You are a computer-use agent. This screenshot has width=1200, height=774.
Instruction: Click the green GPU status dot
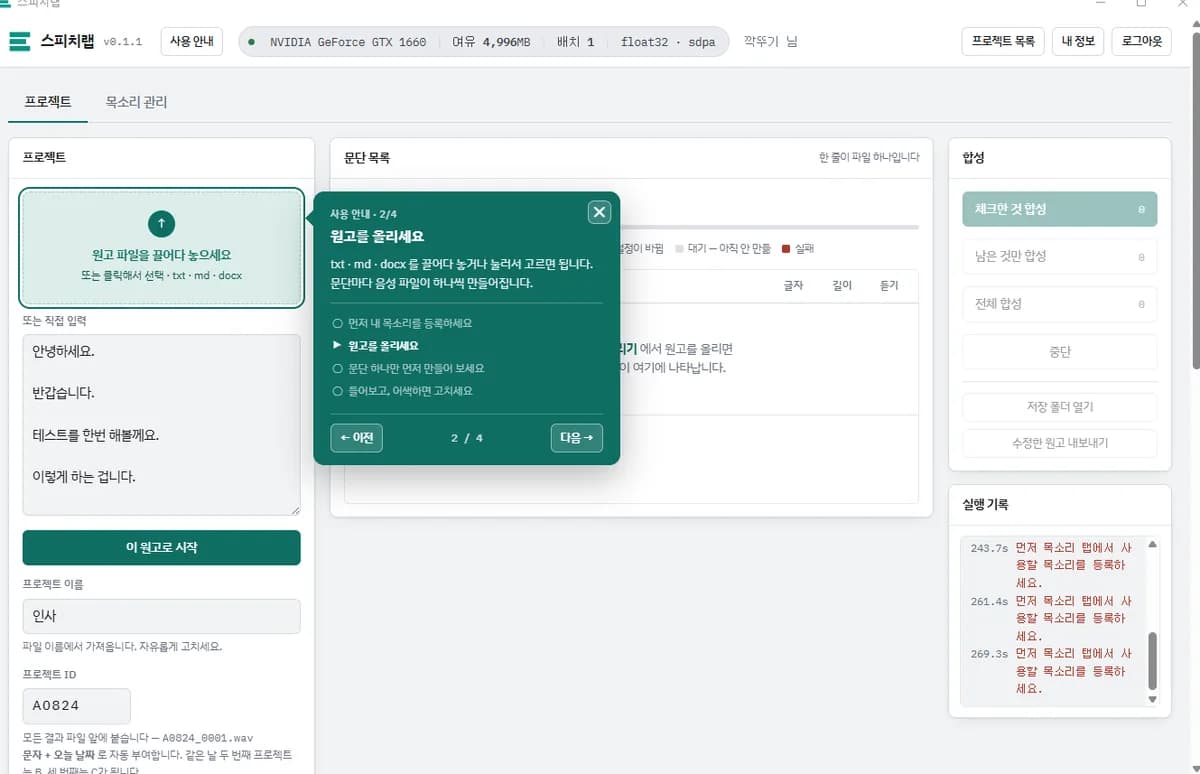[x=251, y=42]
